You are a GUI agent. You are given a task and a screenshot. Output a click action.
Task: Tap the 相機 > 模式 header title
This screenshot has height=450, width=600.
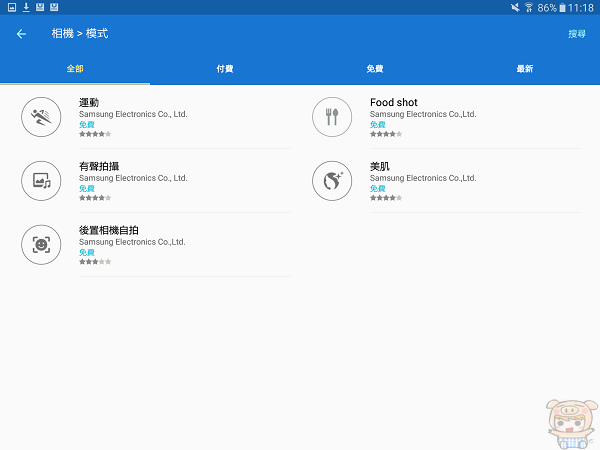click(x=80, y=34)
